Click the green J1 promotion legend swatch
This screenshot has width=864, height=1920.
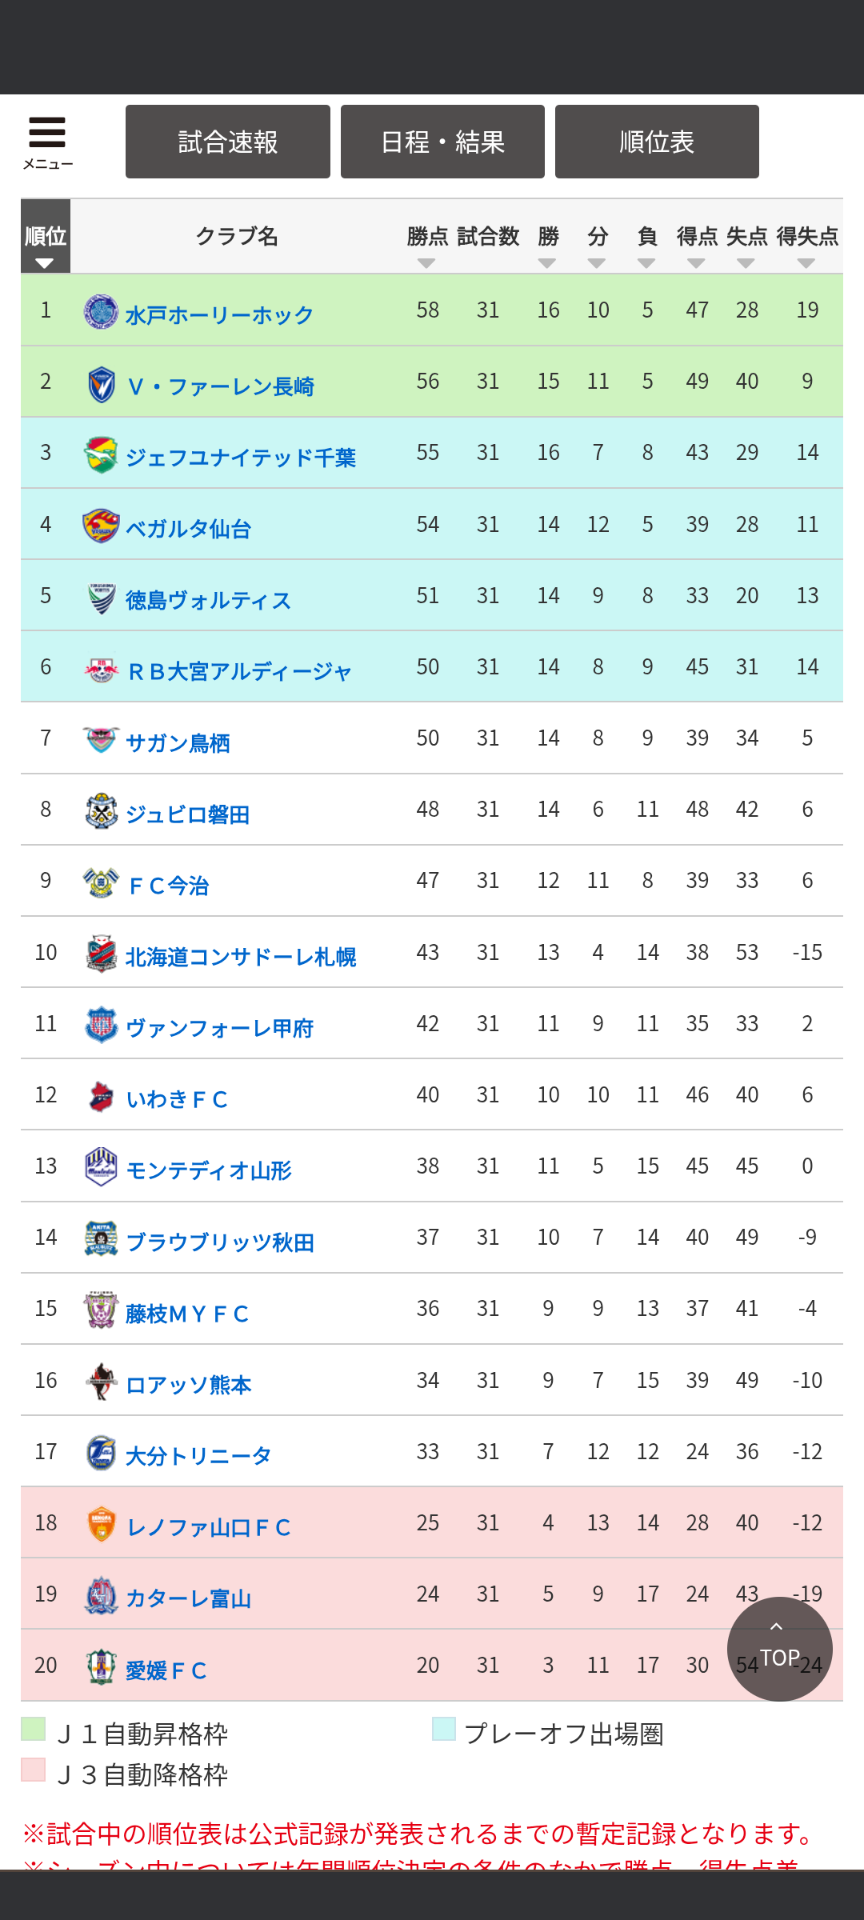coord(33,1730)
